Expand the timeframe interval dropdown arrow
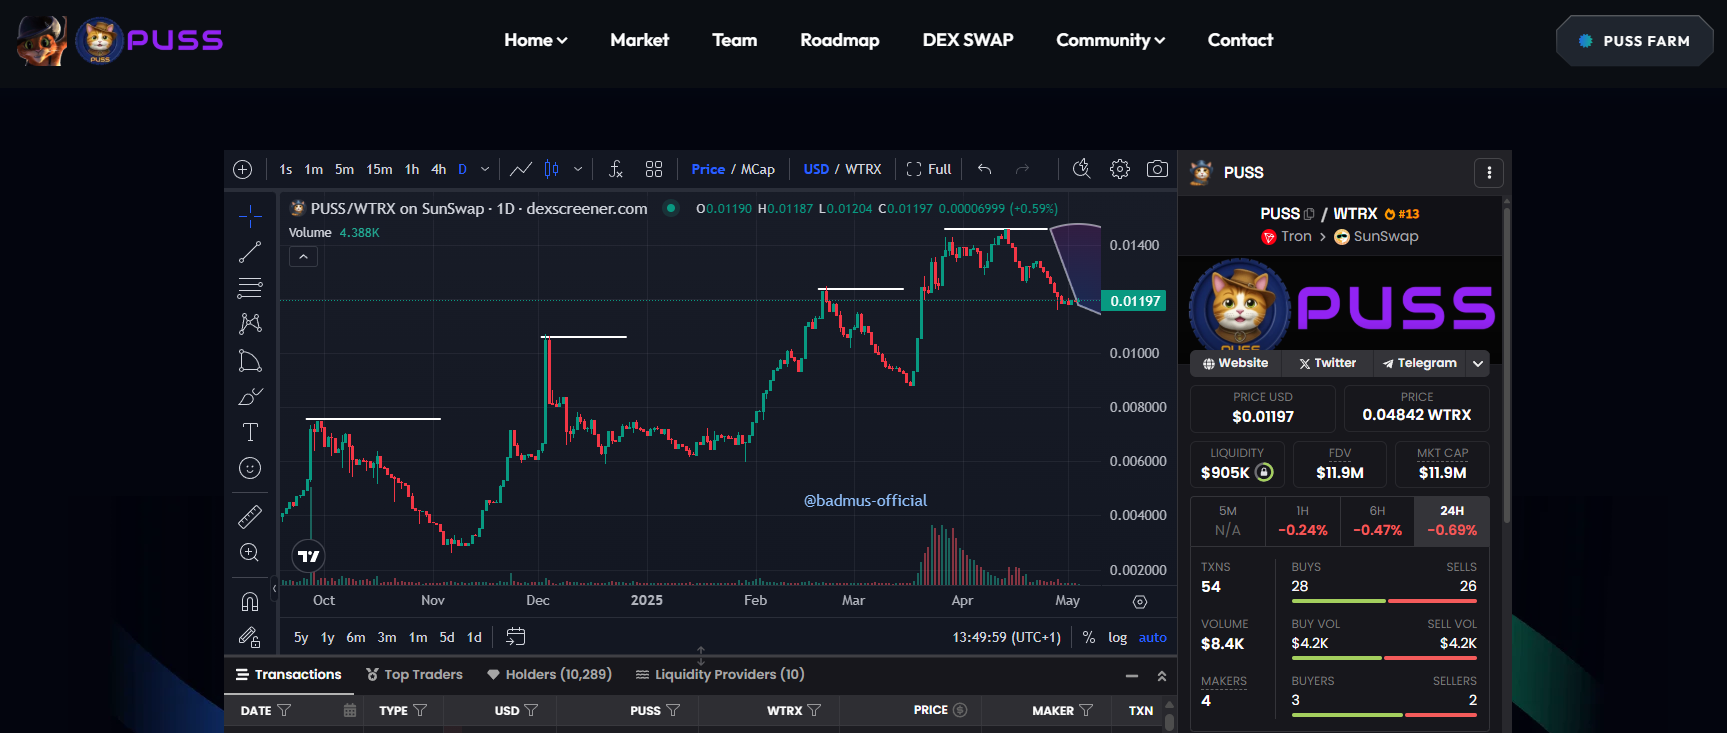1727x733 pixels. click(485, 169)
